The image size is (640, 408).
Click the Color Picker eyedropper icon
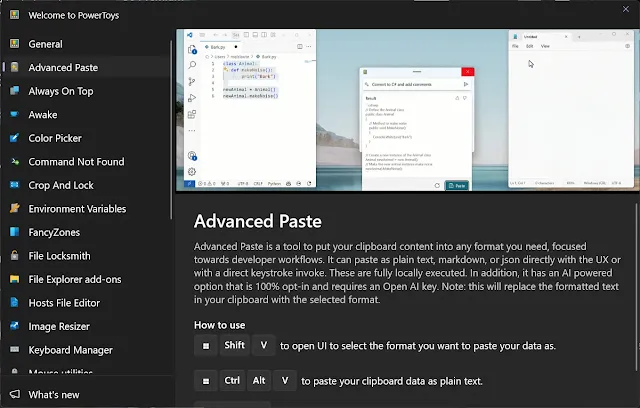(15, 138)
